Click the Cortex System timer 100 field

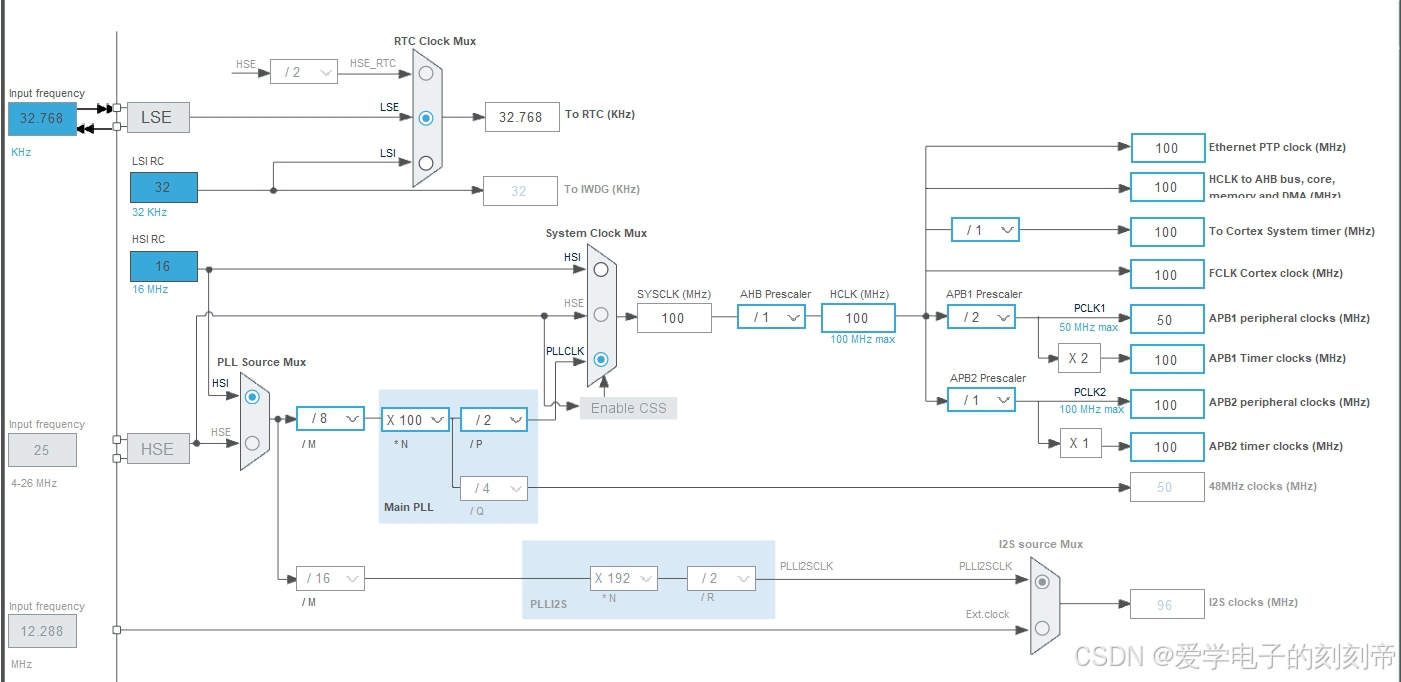(x=1167, y=232)
